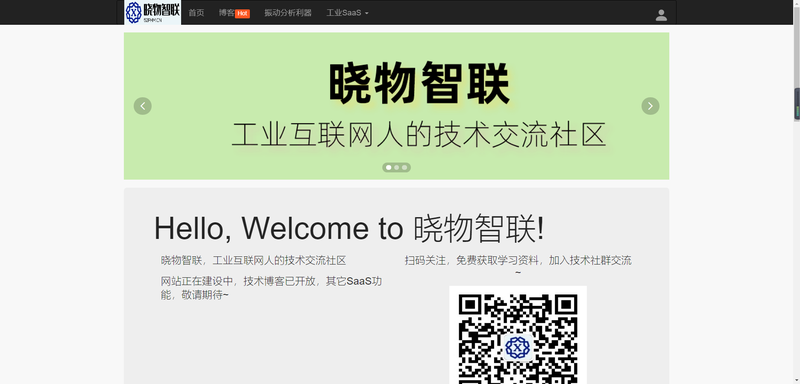Image resolution: width=800 pixels, height=384 pixels.
Task: Click the 晓物智联 logo in navbar
Action: tap(153, 12)
